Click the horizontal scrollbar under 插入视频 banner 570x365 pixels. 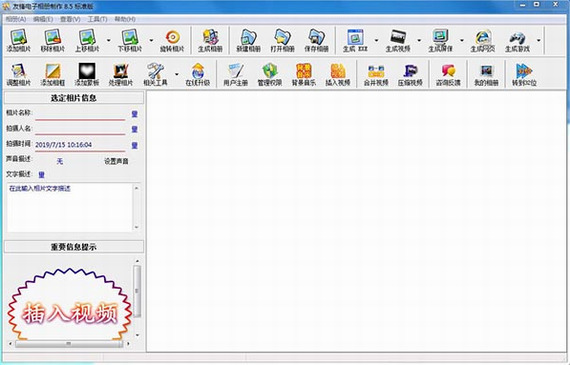click(69, 344)
